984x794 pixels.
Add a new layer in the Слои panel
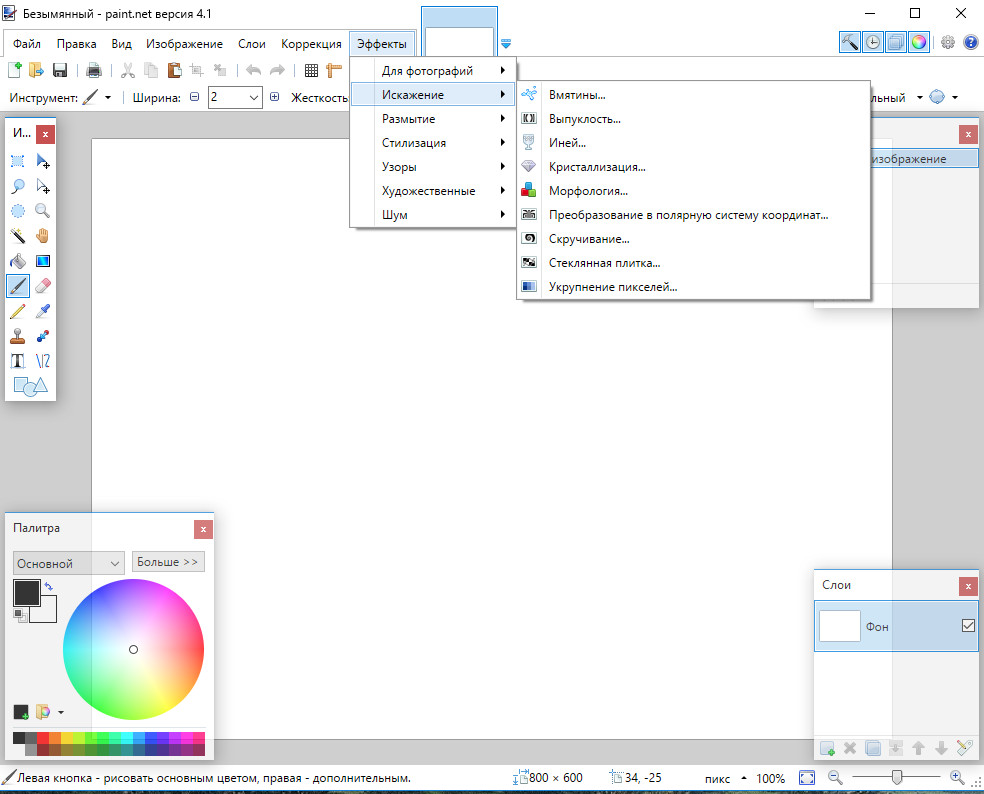826,747
